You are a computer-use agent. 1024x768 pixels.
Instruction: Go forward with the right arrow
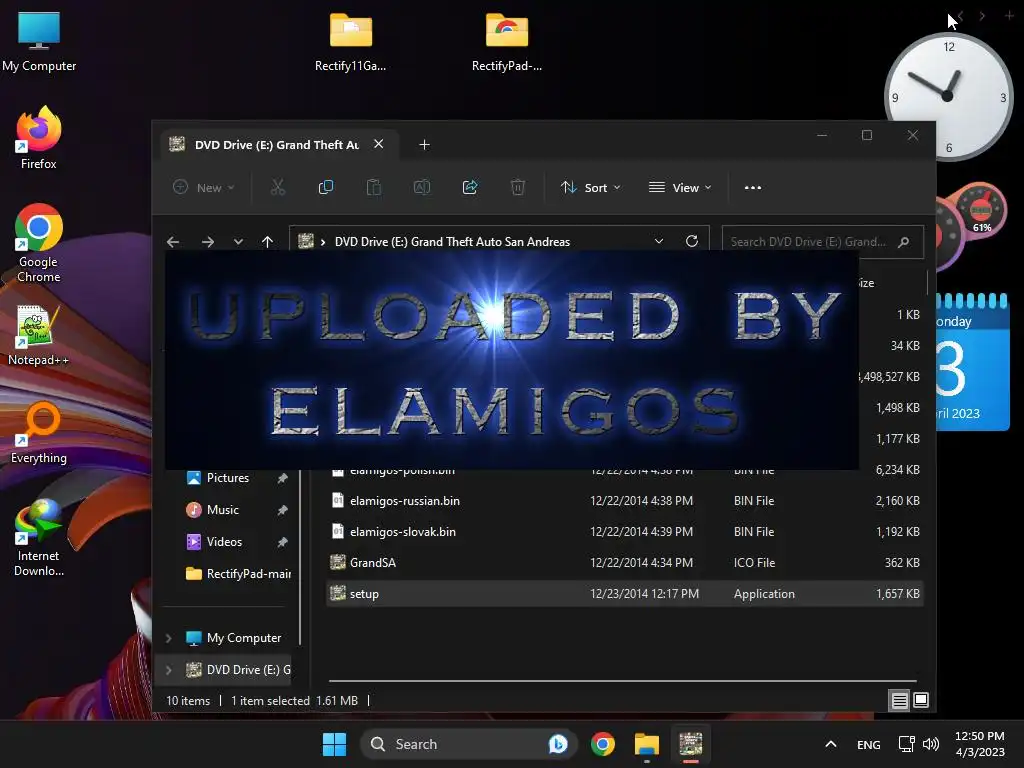click(208, 242)
